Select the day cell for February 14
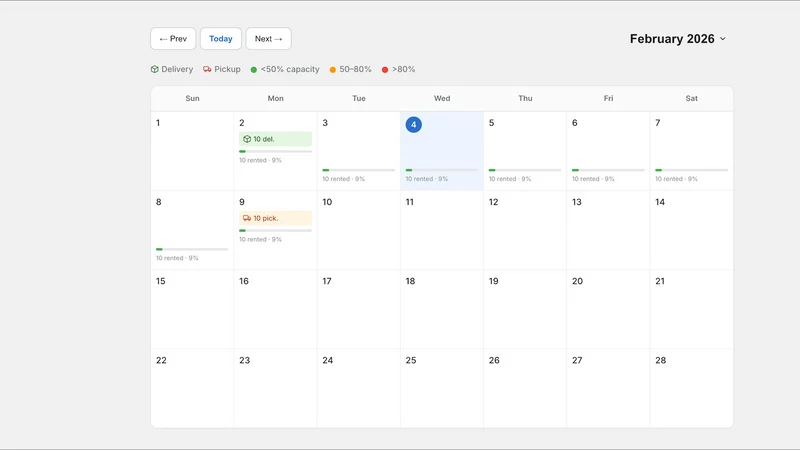 (691, 230)
